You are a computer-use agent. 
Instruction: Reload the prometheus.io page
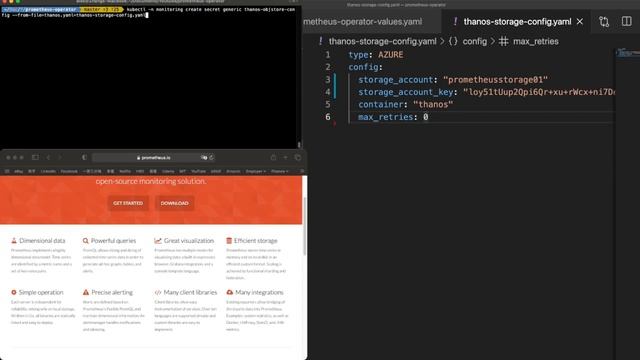click(211, 158)
